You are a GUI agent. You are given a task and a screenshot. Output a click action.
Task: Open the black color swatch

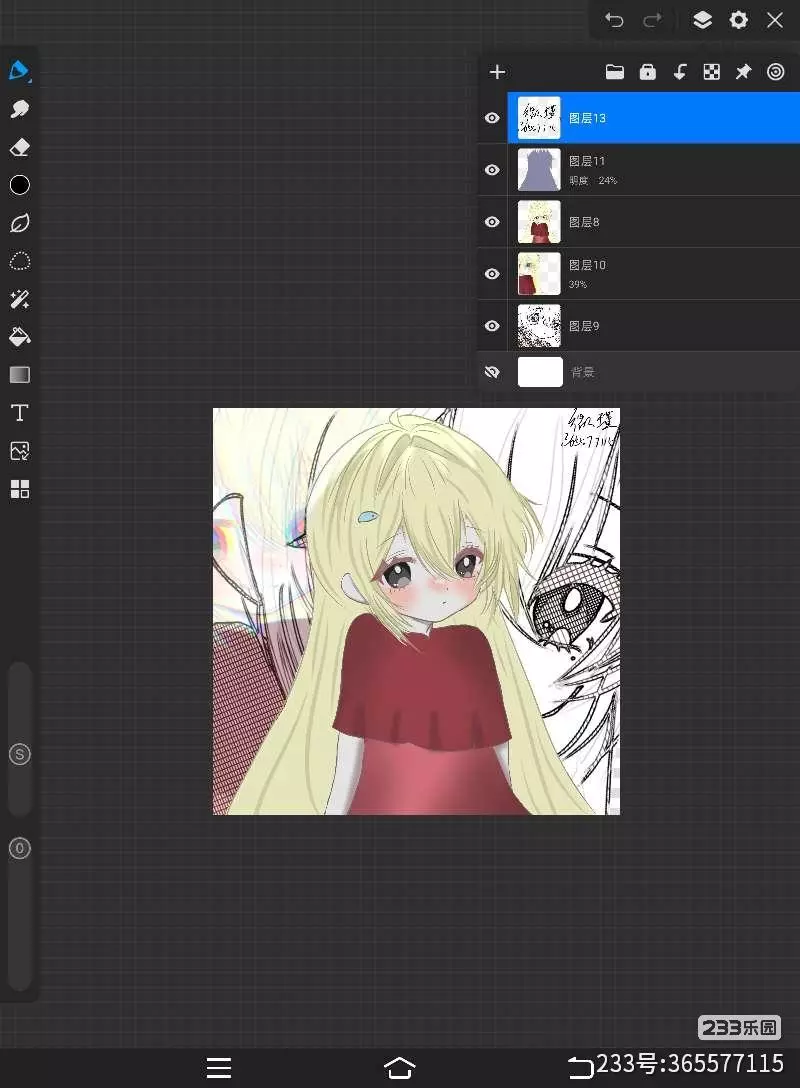(19, 185)
